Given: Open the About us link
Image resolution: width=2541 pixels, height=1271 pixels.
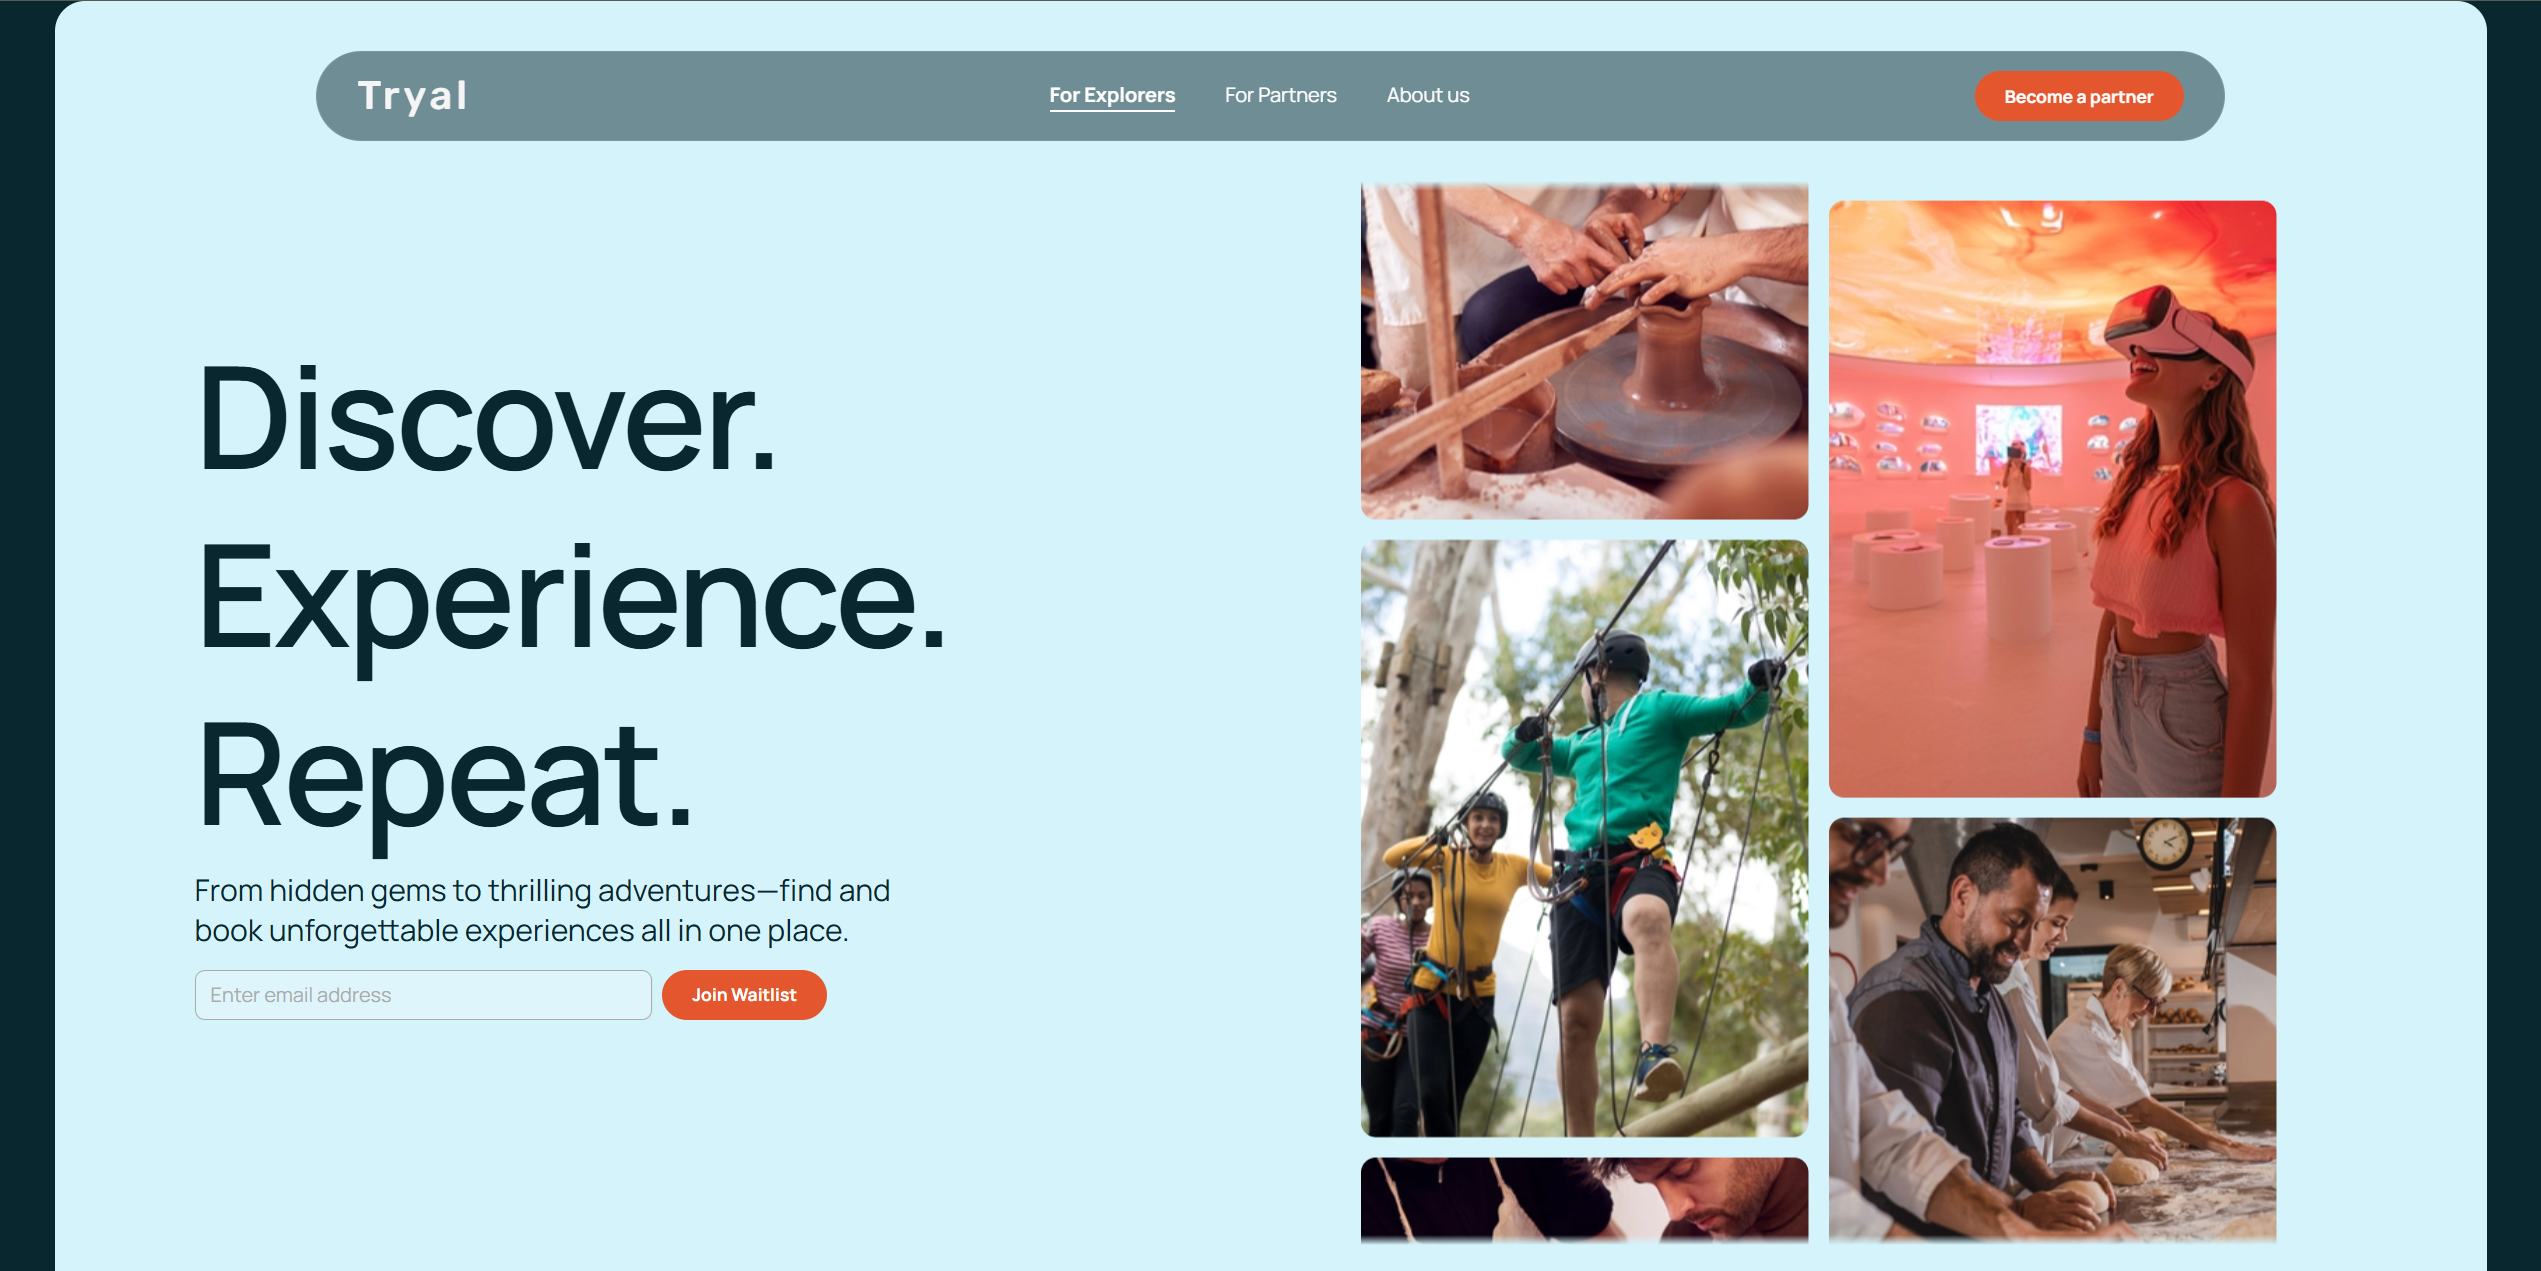Looking at the screenshot, I should click(x=1427, y=95).
